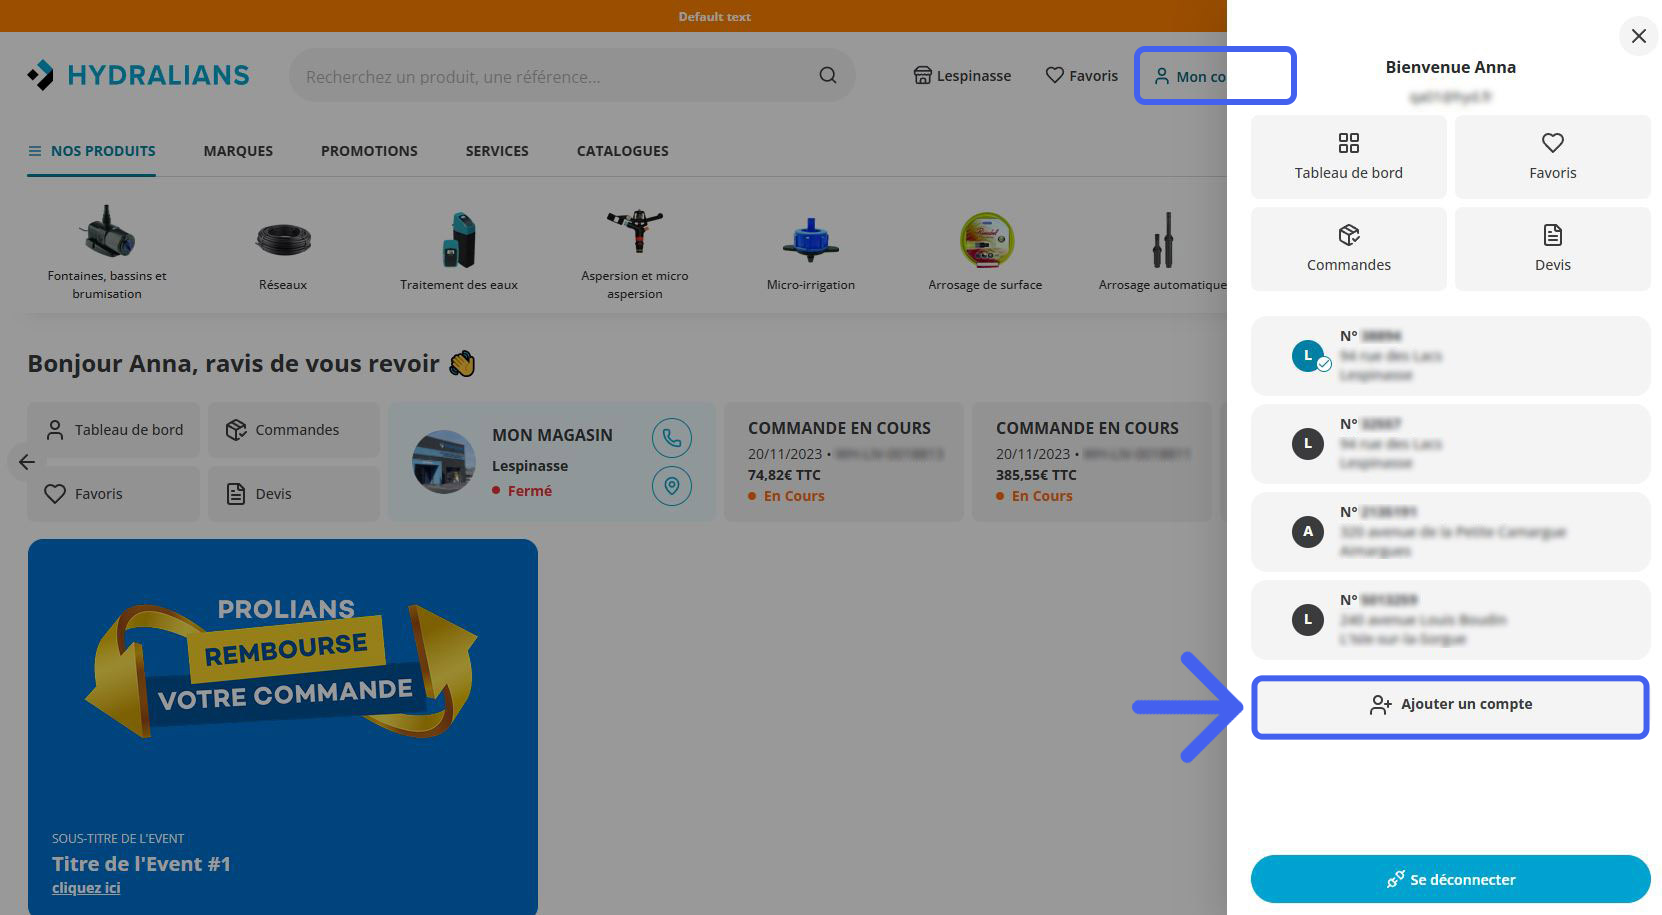Open Commandes box tile in side panel

[x=1348, y=249]
